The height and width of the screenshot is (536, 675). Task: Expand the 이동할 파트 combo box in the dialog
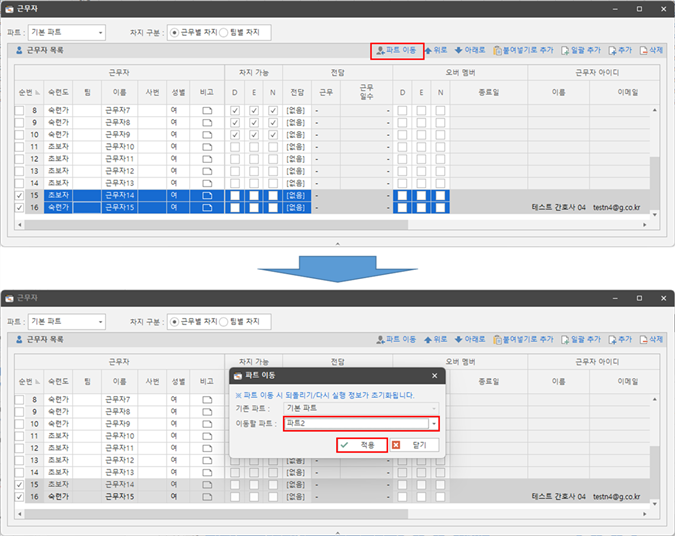434,424
